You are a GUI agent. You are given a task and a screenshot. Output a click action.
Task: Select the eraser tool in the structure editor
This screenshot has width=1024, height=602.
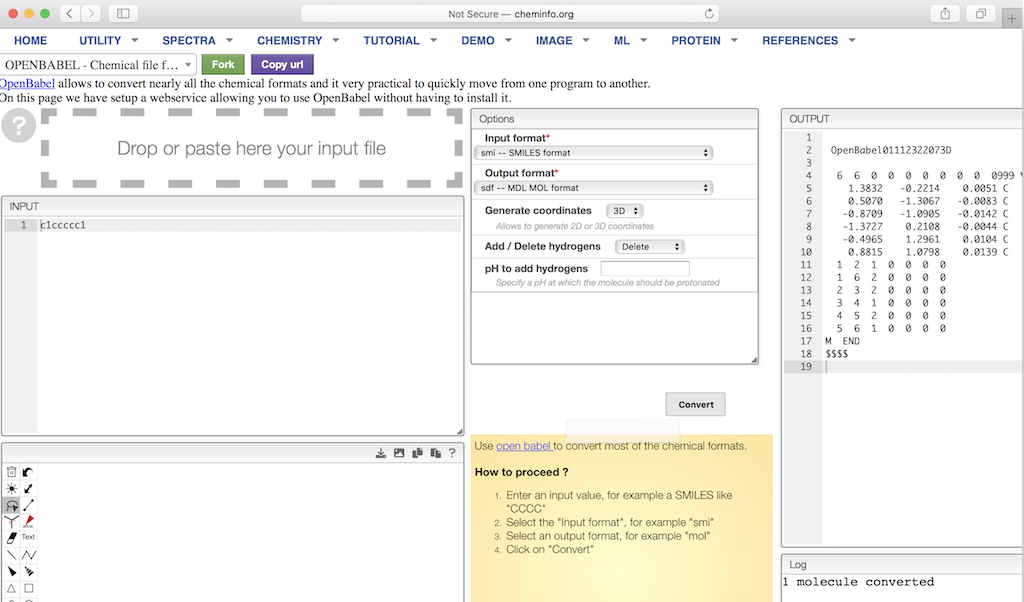tap(11, 537)
